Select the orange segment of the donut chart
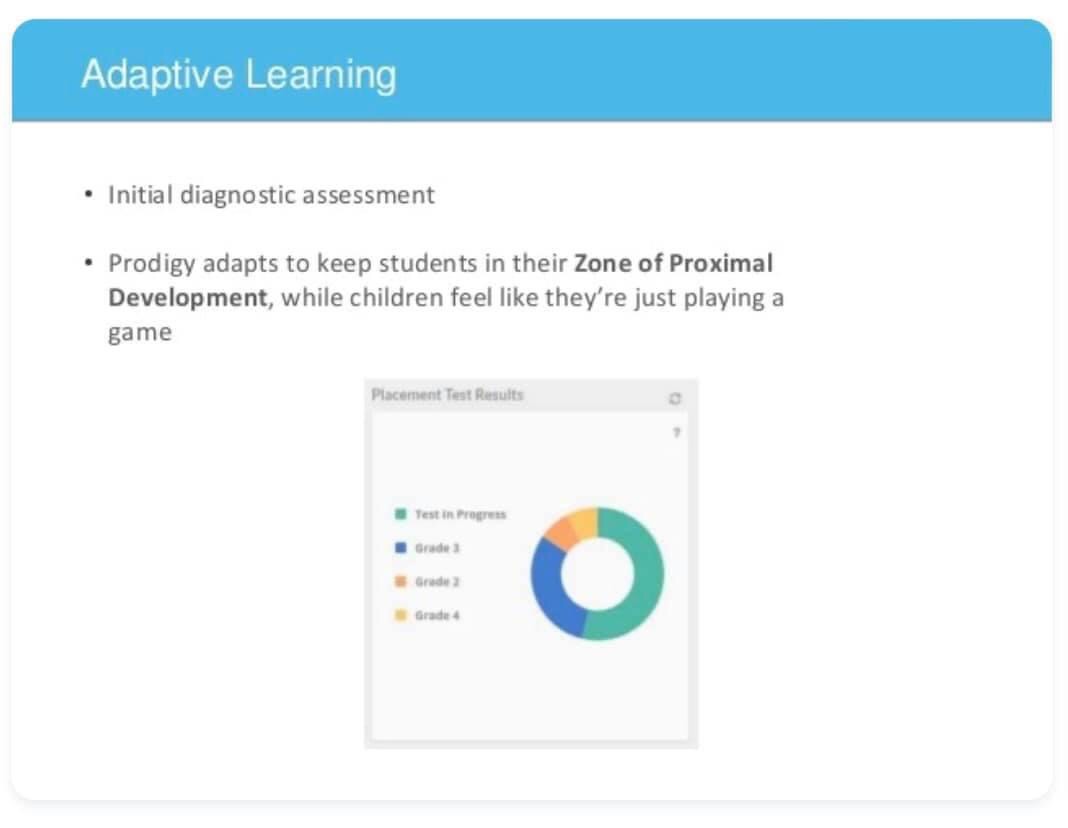 pyautogui.click(x=561, y=532)
